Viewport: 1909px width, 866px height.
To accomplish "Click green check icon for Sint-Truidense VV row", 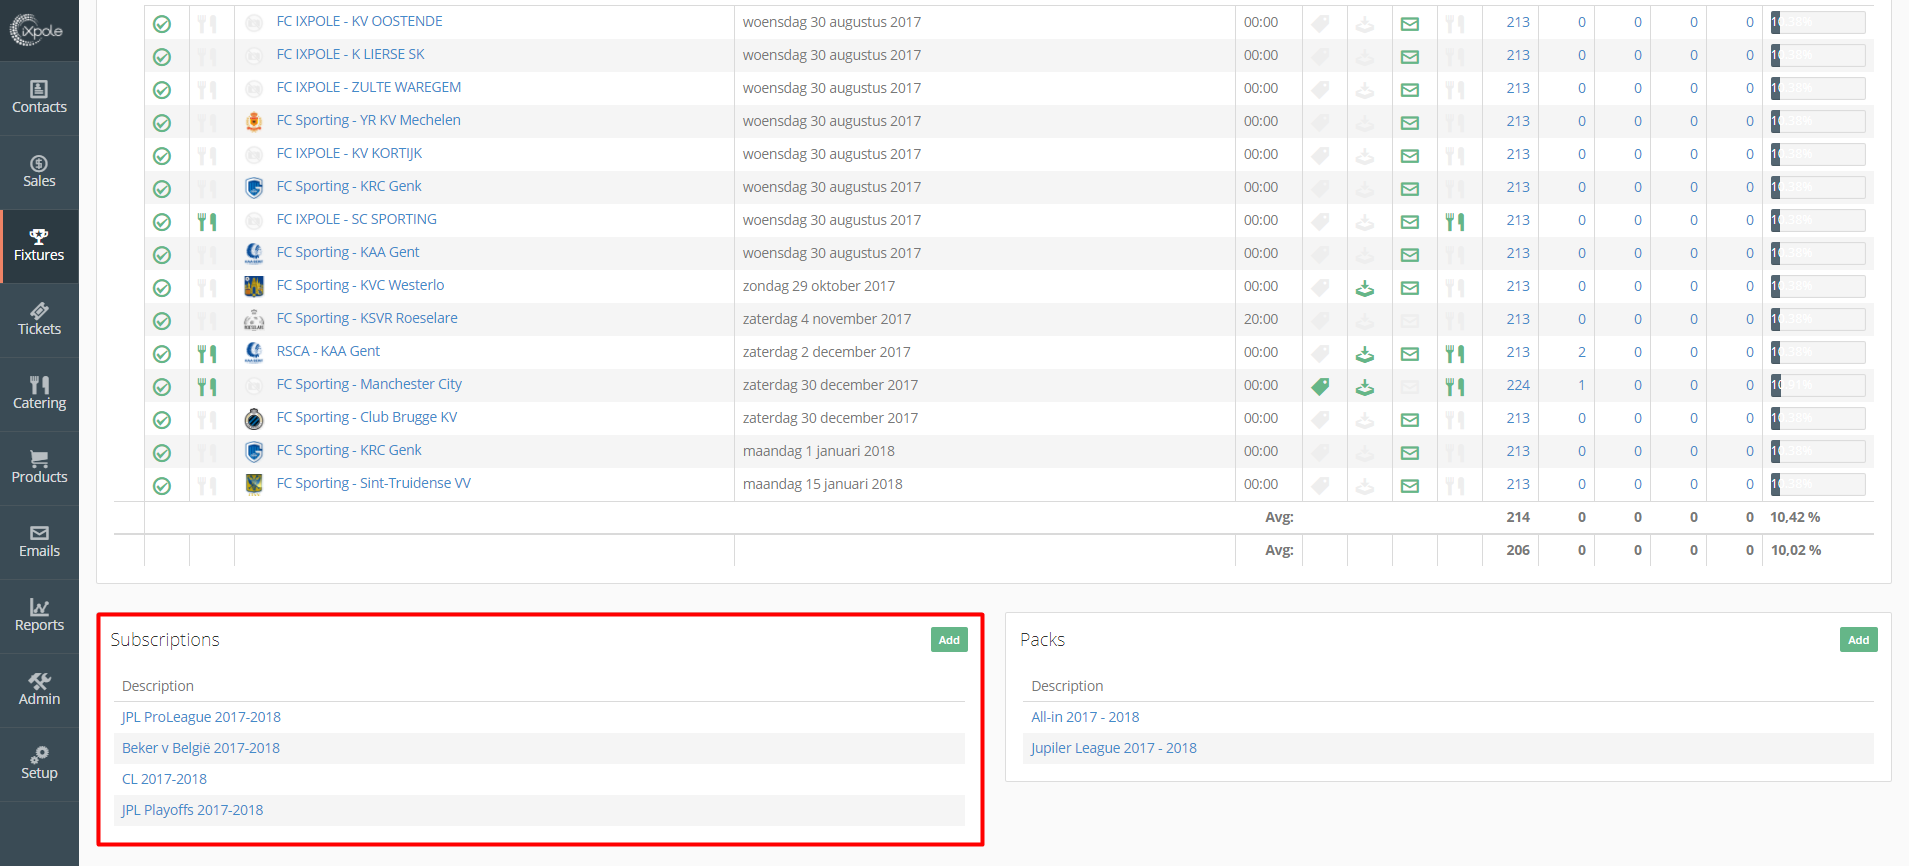I will click(162, 486).
